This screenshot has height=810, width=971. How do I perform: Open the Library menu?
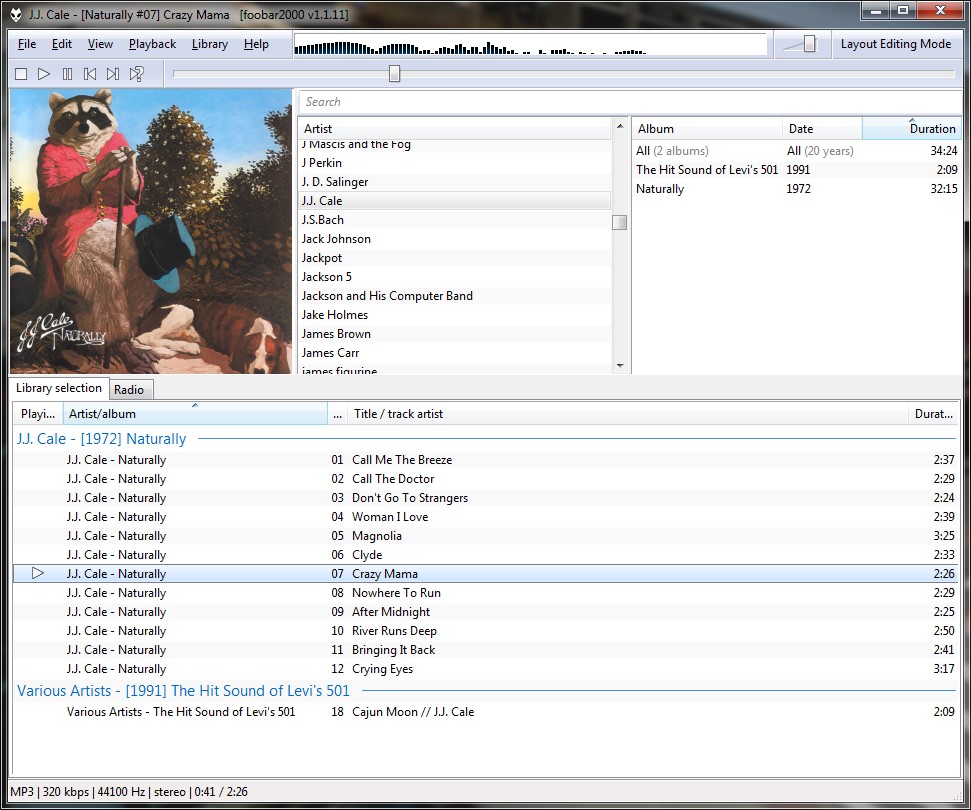(209, 44)
